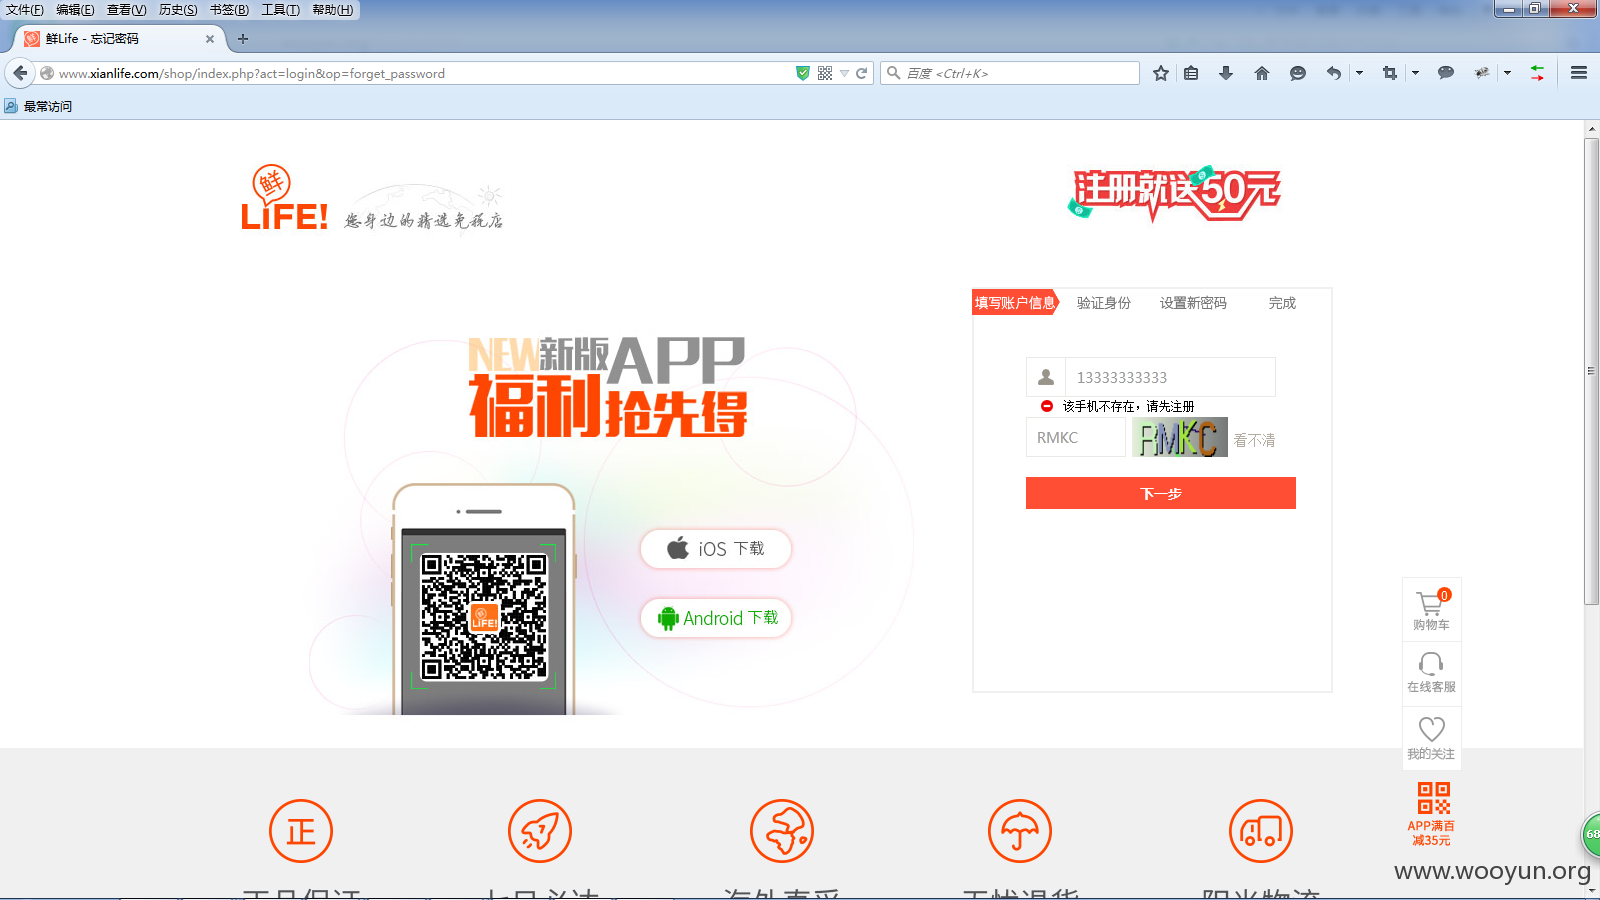This screenshot has height=900, width=1600.
Task: Click the captcha input field with RMKC
Action: (x=1076, y=437)
